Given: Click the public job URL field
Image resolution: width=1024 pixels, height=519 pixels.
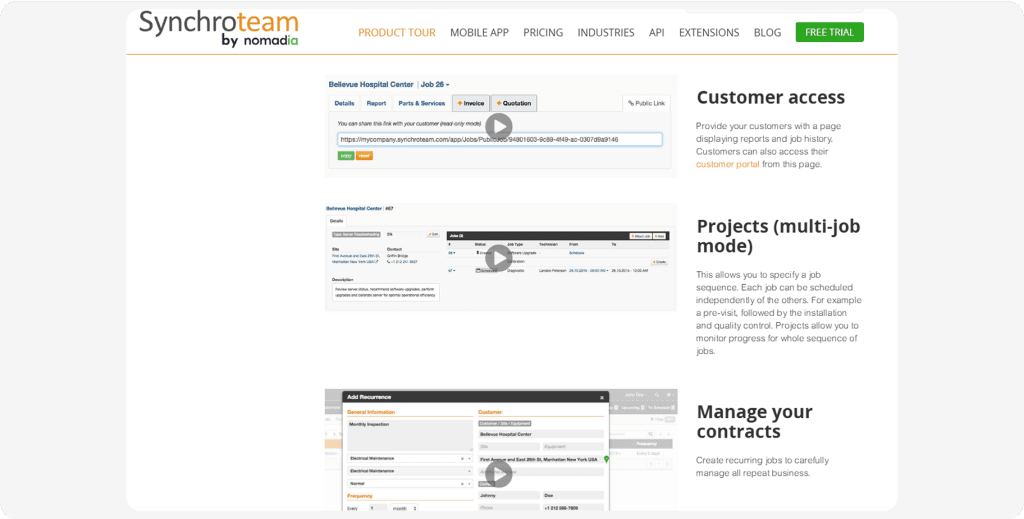Looking at the screenshot, I should tap(499, 140).
